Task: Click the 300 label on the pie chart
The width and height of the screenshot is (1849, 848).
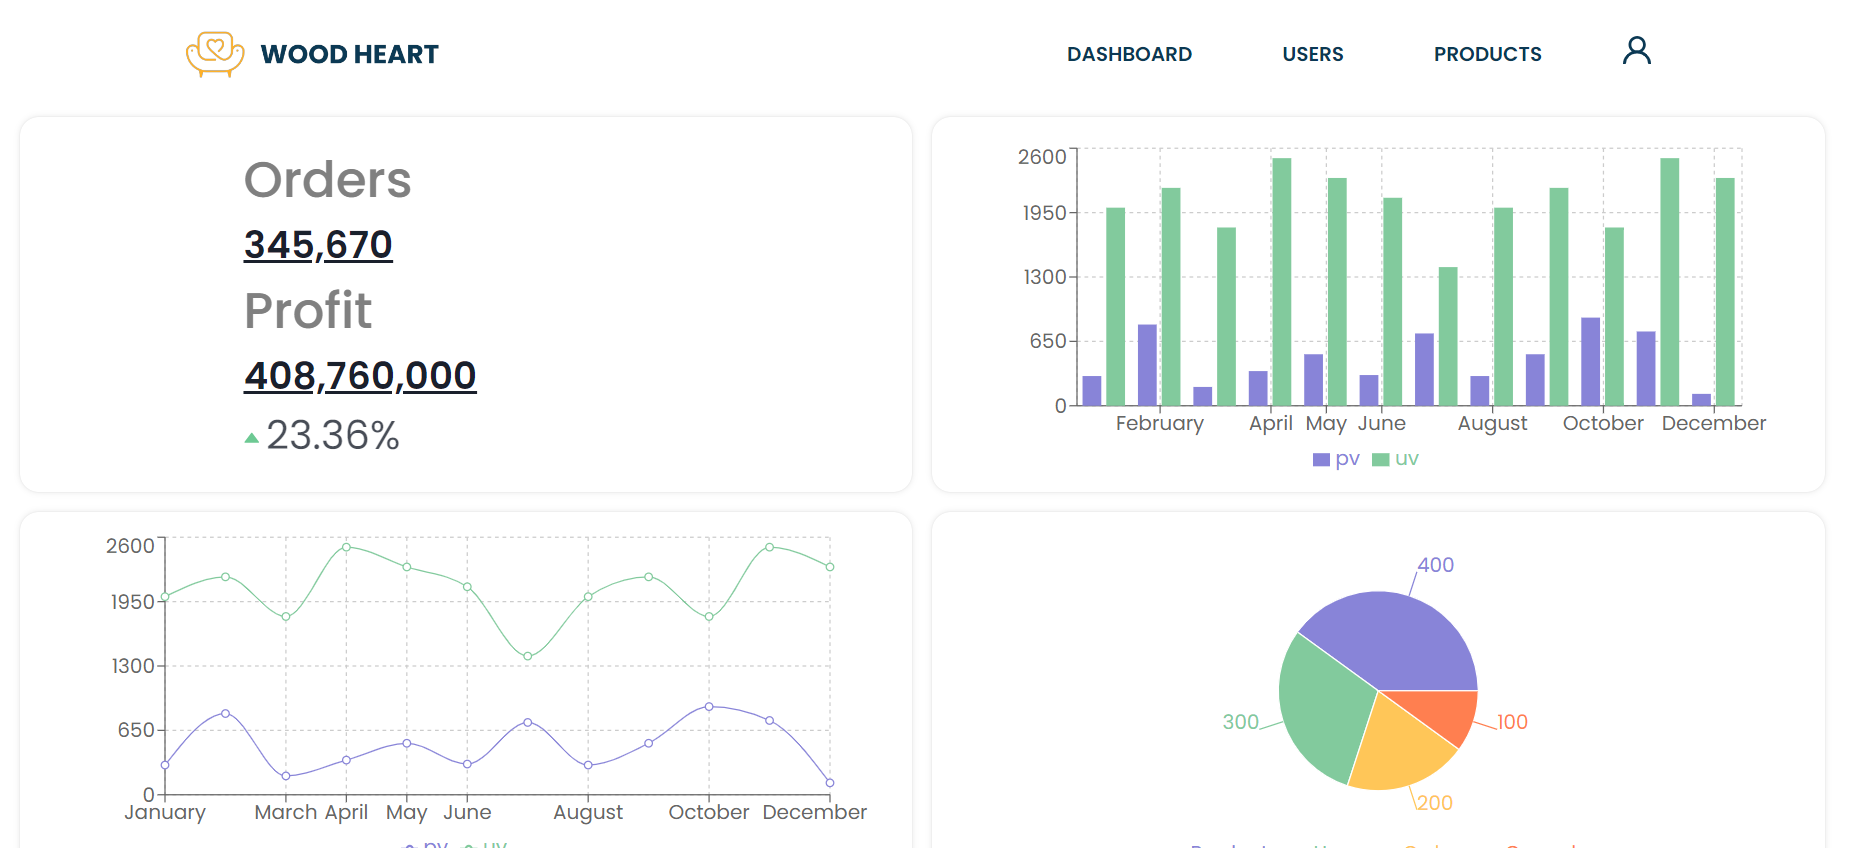Action: tap(1241, 722)
